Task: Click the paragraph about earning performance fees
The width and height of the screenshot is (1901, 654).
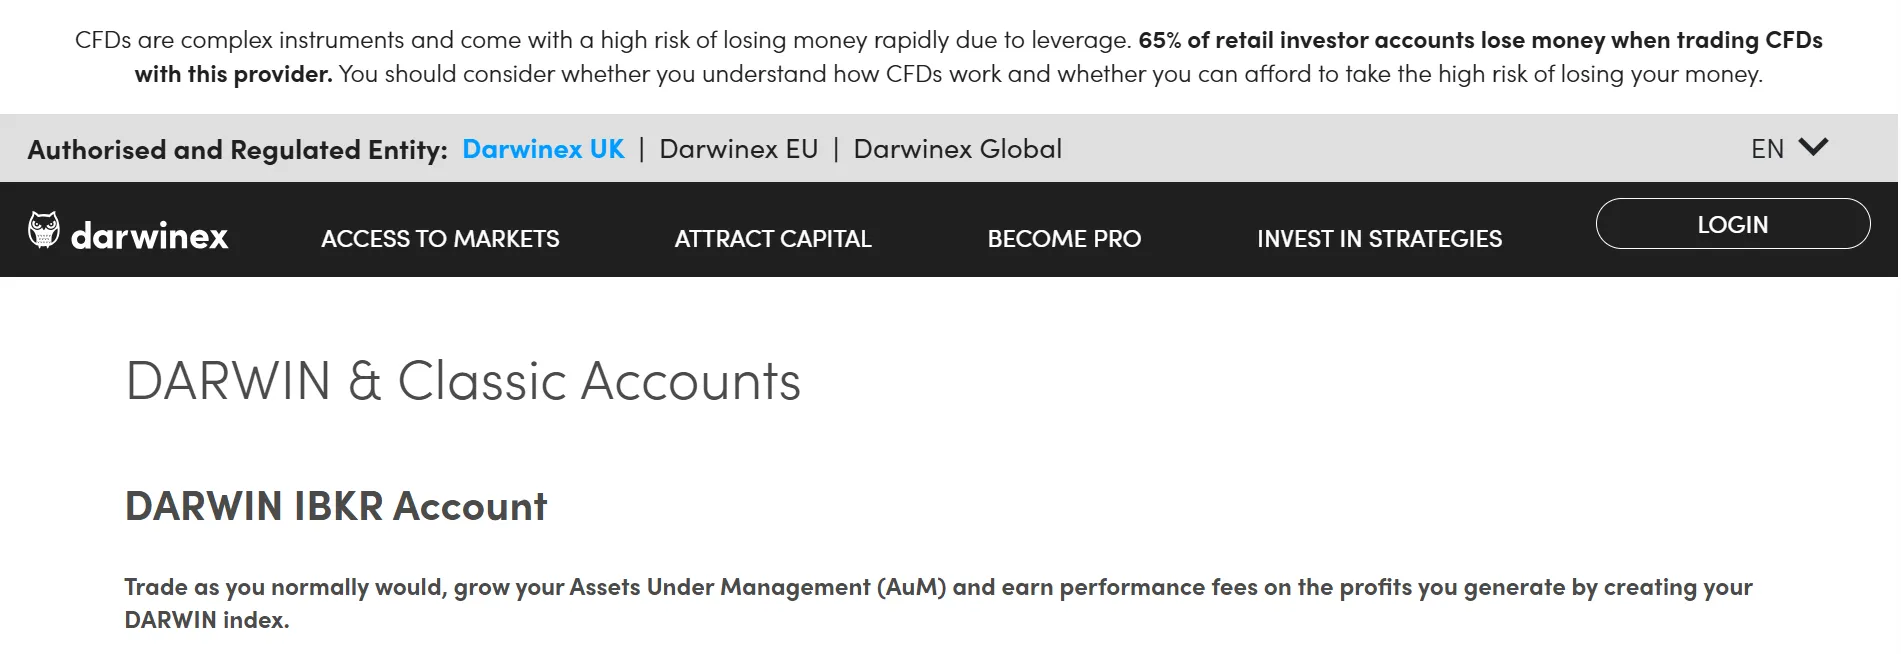Action: pyautogui.click(x=938, y=603)
